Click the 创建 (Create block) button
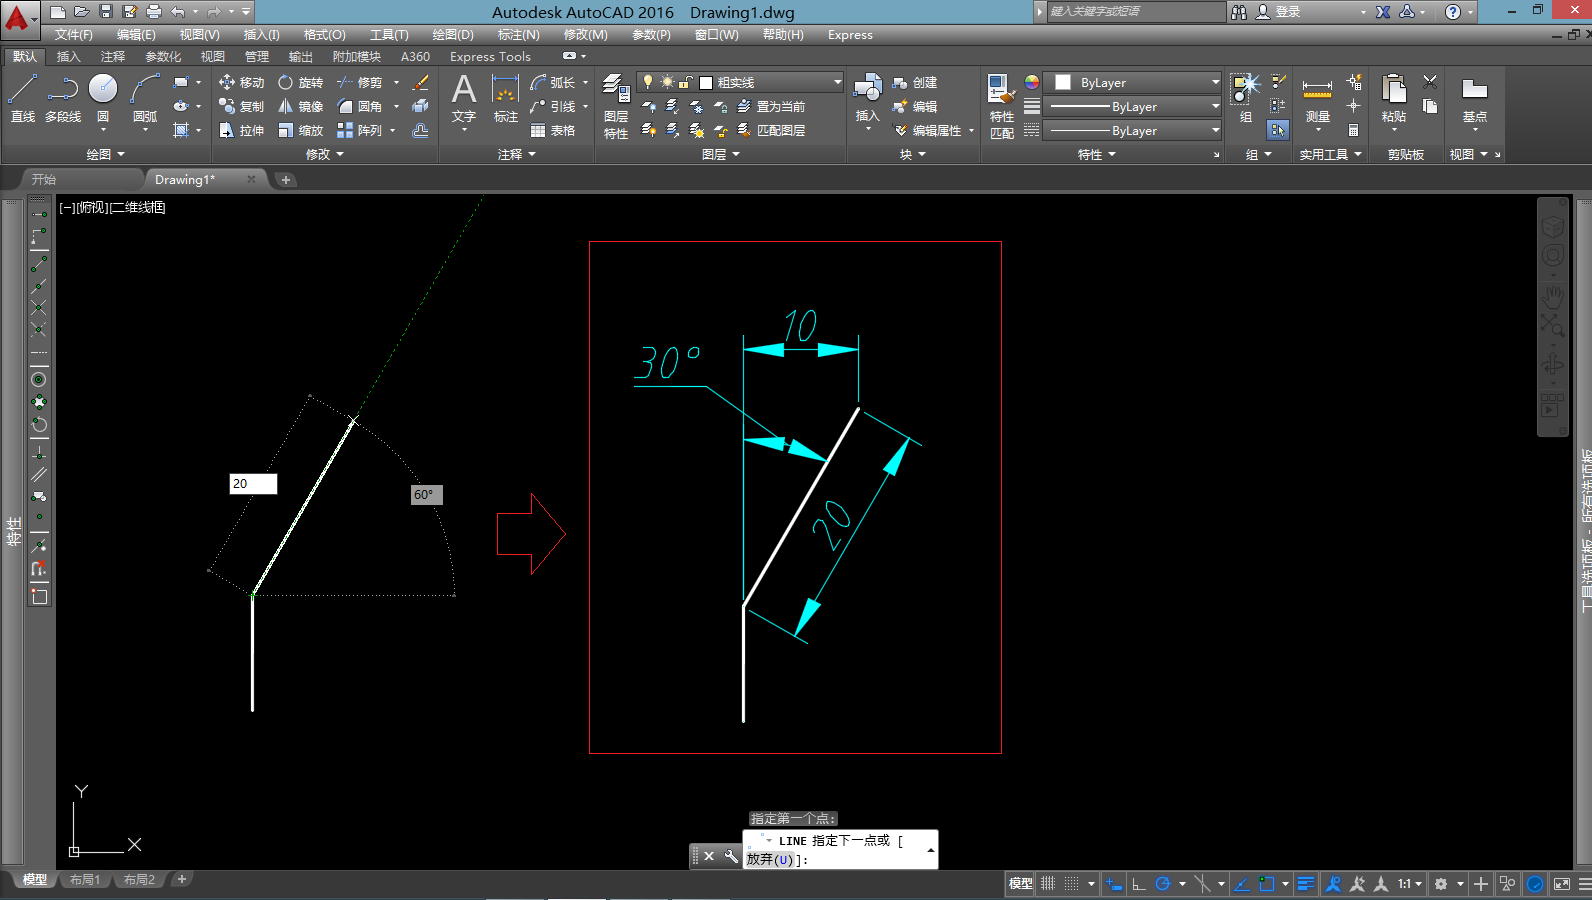The image size is (1592, 900). (914, 83)
